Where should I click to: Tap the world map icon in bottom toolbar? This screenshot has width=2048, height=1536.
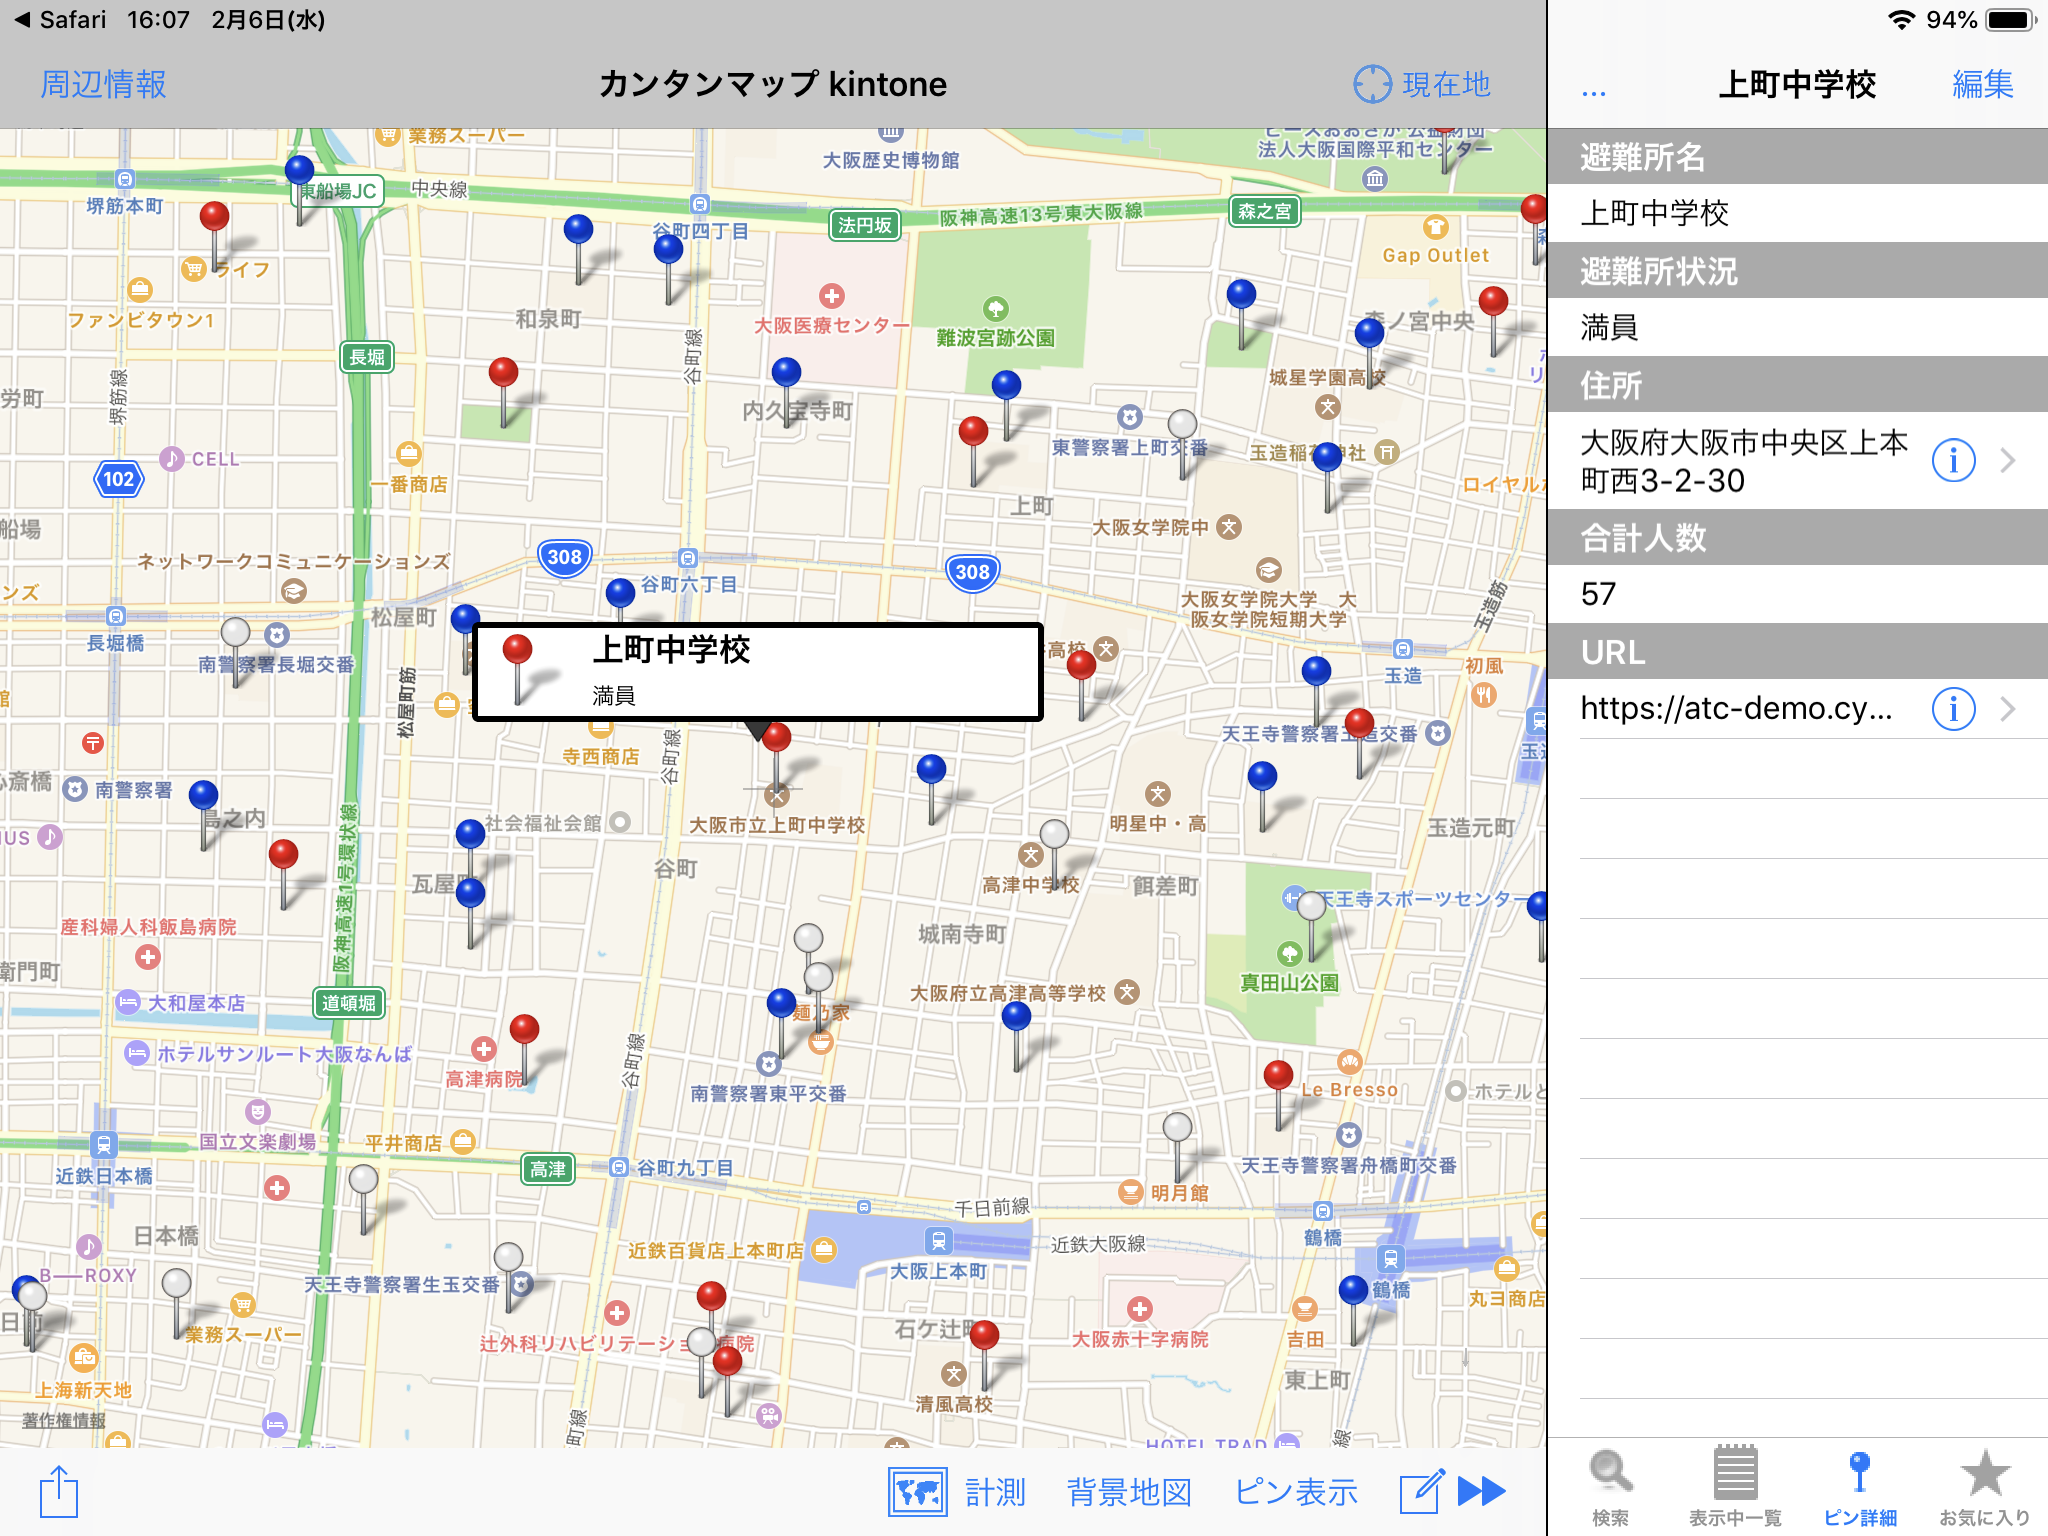(918, 1492)
